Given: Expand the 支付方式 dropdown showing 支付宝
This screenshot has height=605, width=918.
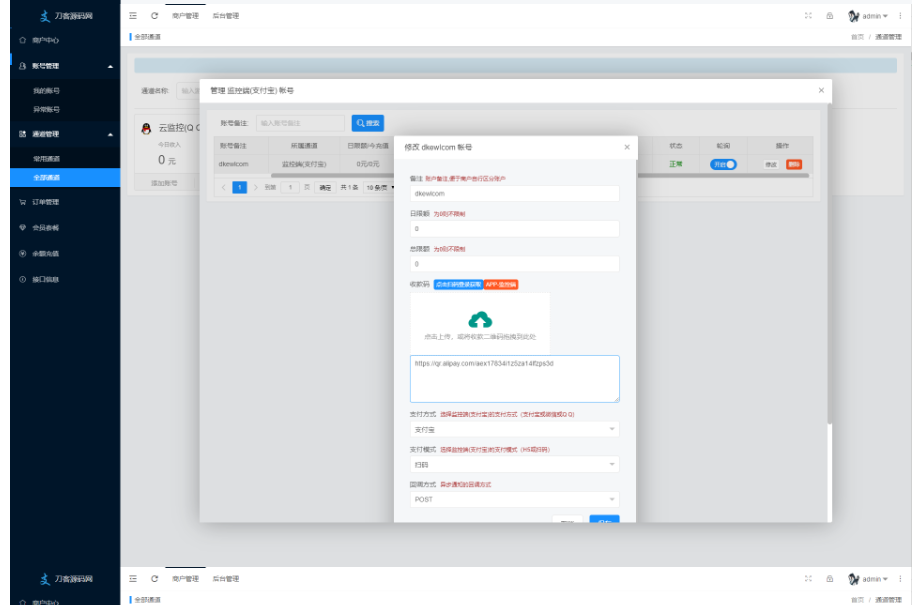Looking at the screenshot, I should tap(514, 430).
